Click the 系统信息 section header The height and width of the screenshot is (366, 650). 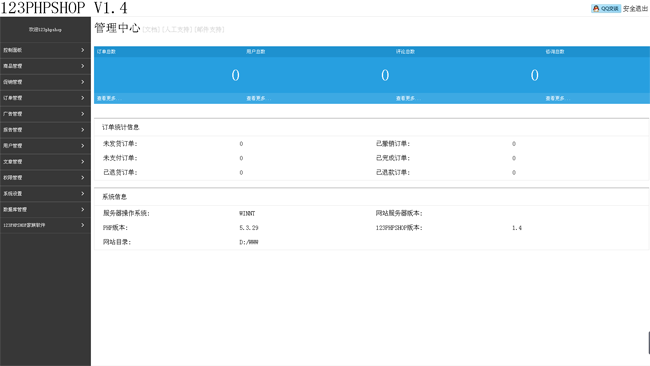(114, 197)
